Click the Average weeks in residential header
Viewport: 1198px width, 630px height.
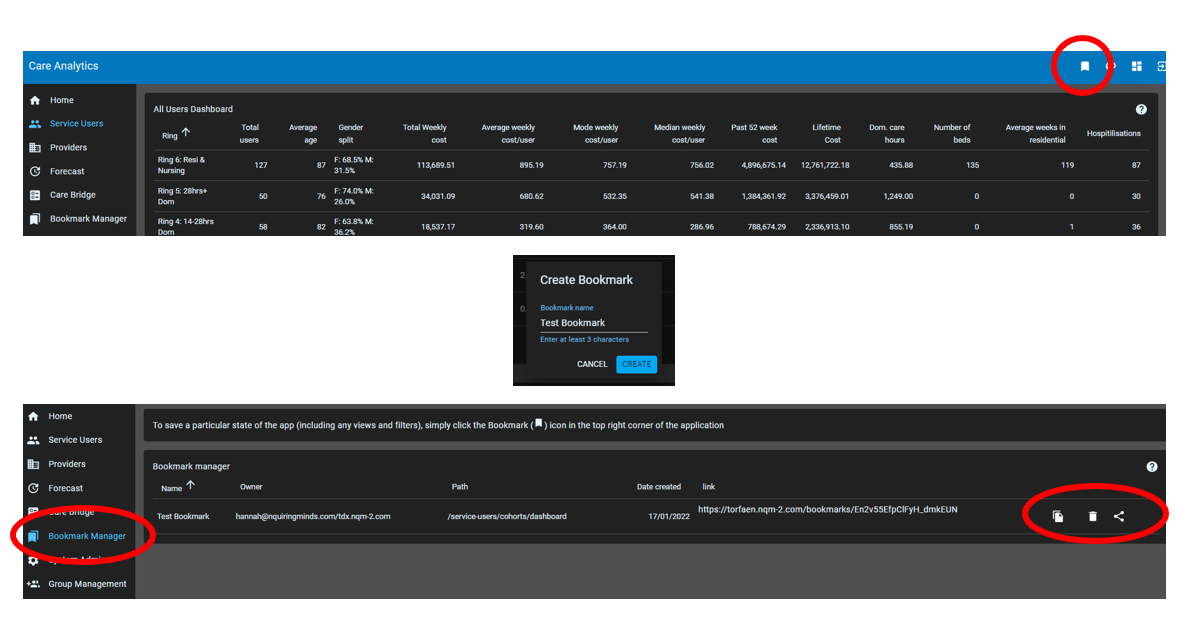pos(1035,134)
